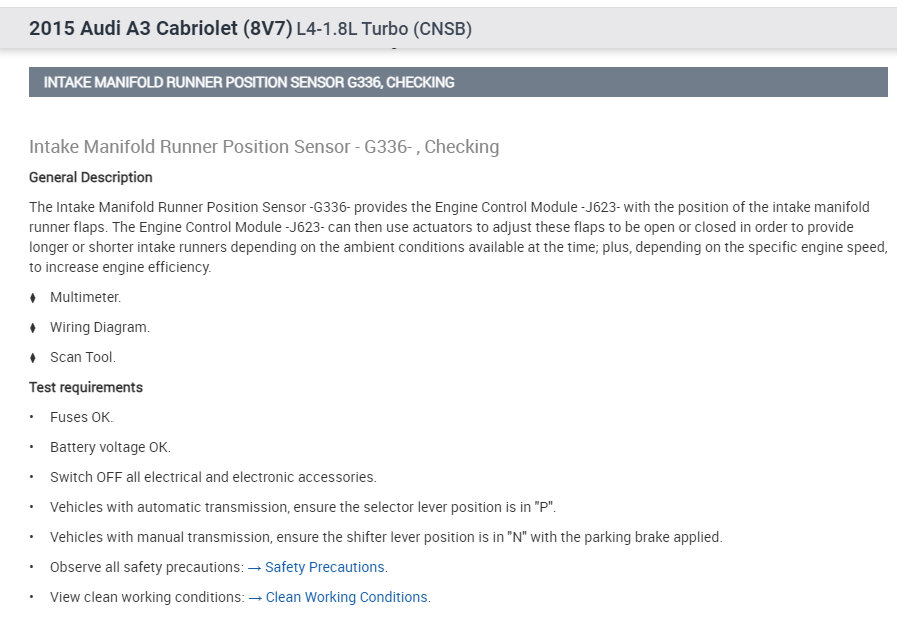Click the diamond bullet beside Multimeter
The image size is (897, 618).
(33, 297)
